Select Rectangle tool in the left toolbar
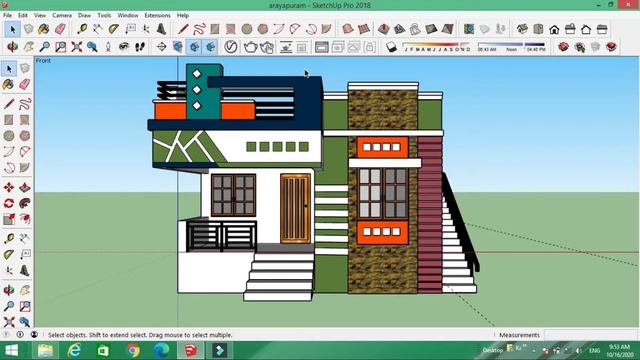This screenshot has height=360, width=640. (x=9, y=120)
